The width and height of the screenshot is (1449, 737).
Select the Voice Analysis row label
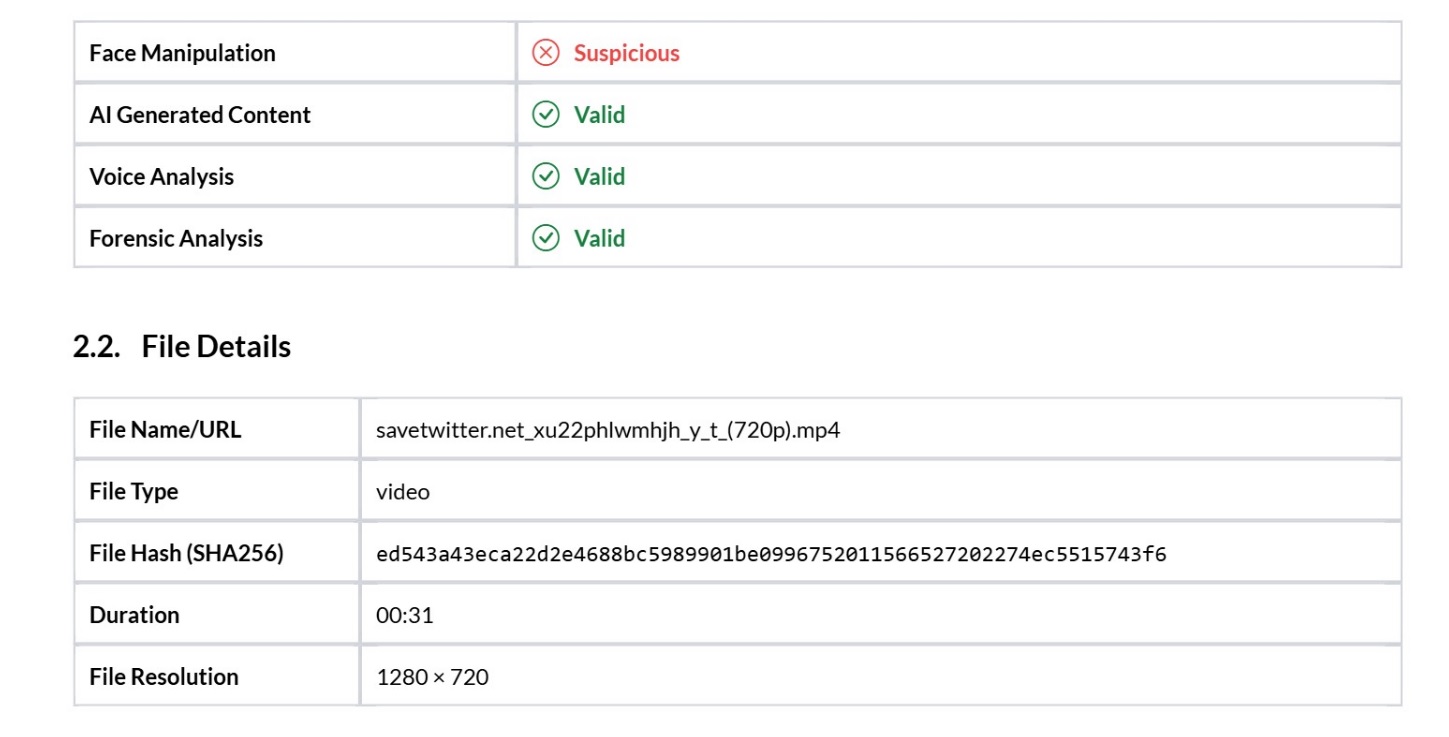pyautogui.click(x=161, y=177)
